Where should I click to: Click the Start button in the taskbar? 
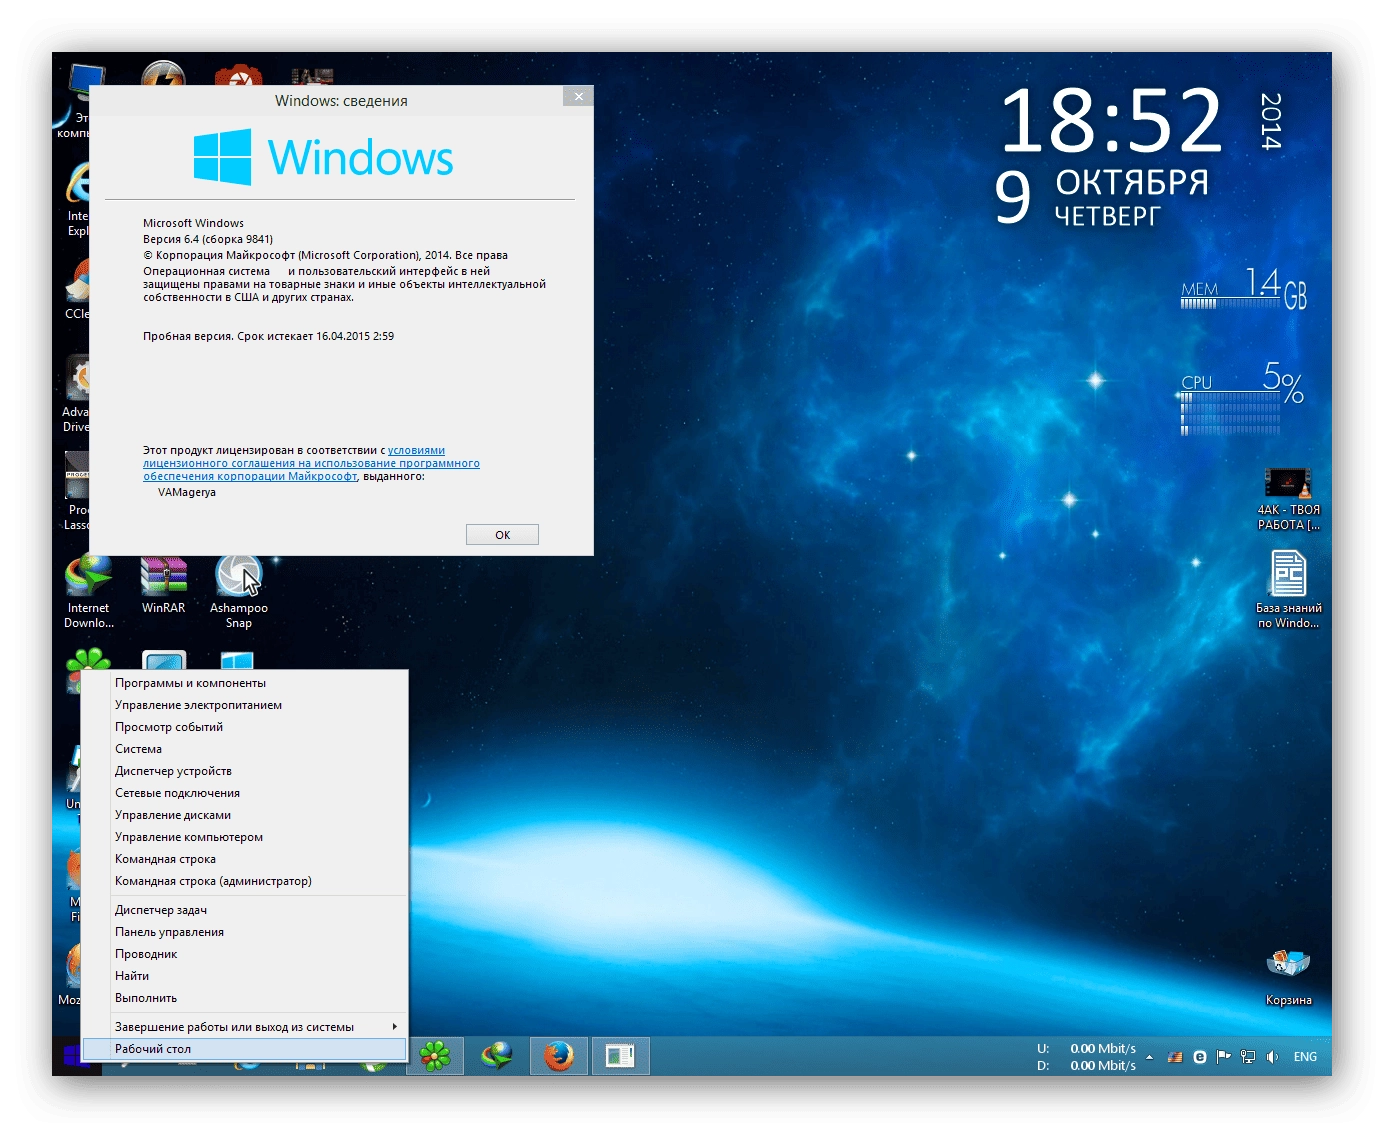point(73,1057)
